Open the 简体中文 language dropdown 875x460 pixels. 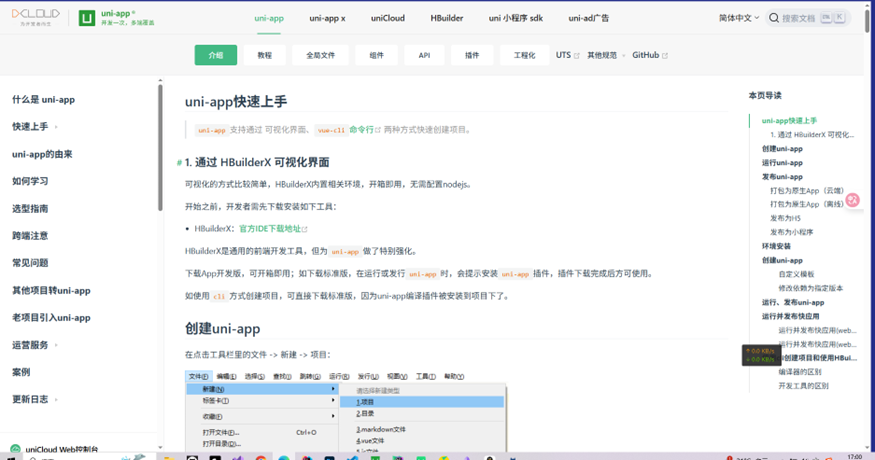pyautogui.click(x=738, y=18)
